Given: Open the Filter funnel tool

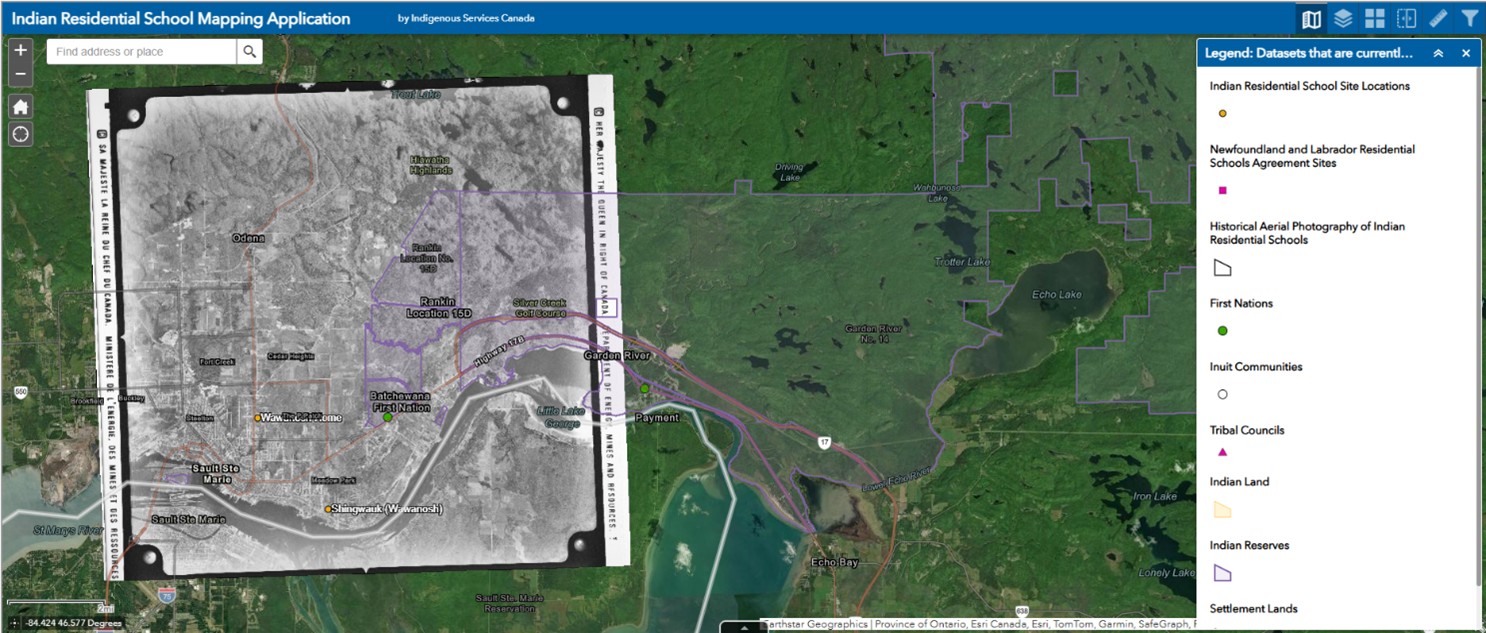Looking at the screenshot, I should 1470,17.
